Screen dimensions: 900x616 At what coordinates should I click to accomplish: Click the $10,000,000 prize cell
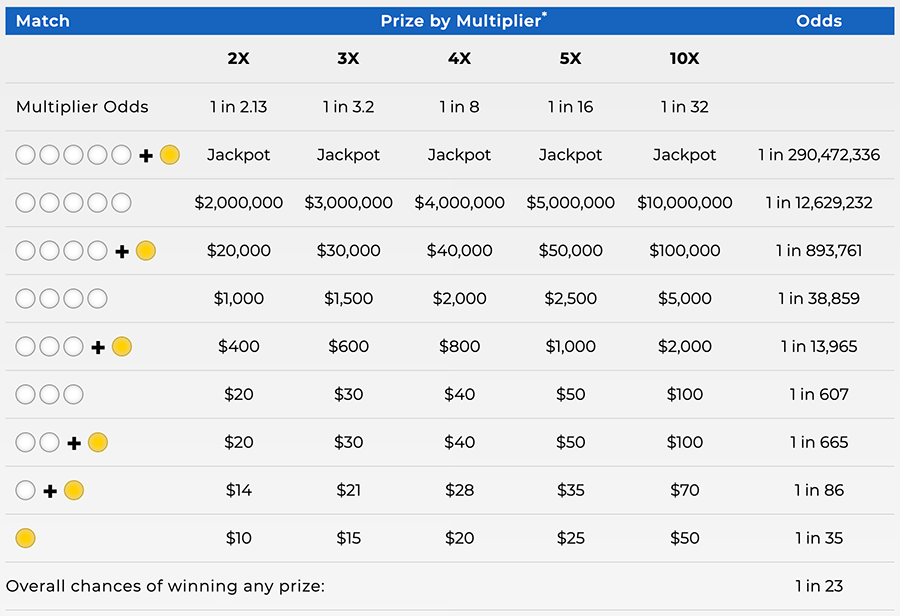tap(684, 203)
